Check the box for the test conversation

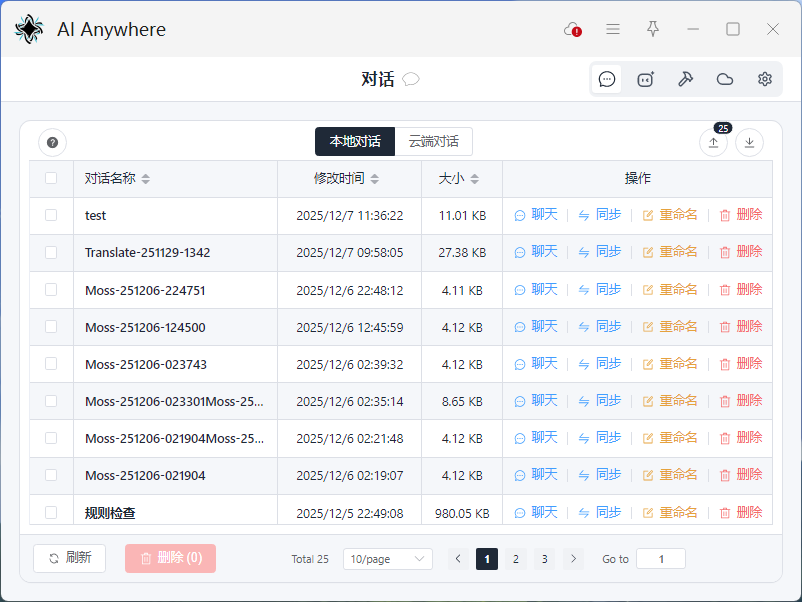click(51, 215)
